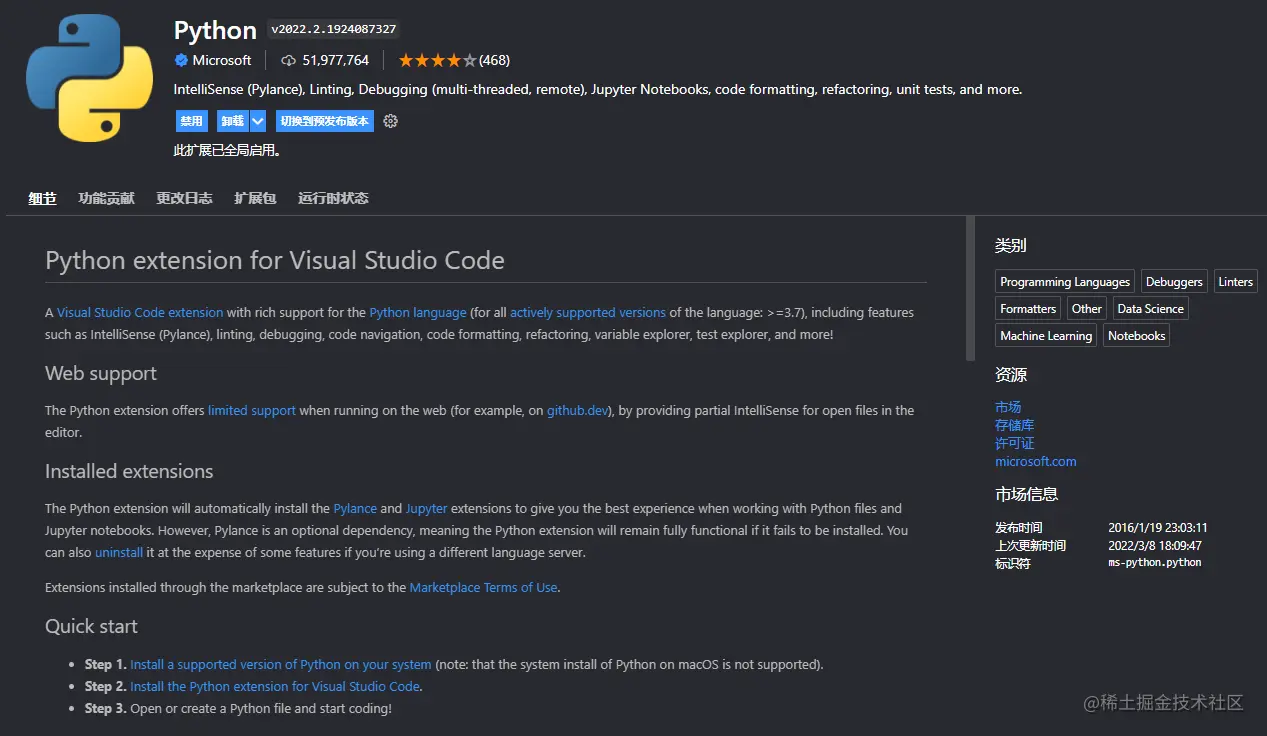The width and height of the screenshot is (1267, 736).
Task: Open the Visual Studio Code extension link
Action: [140, 312]
